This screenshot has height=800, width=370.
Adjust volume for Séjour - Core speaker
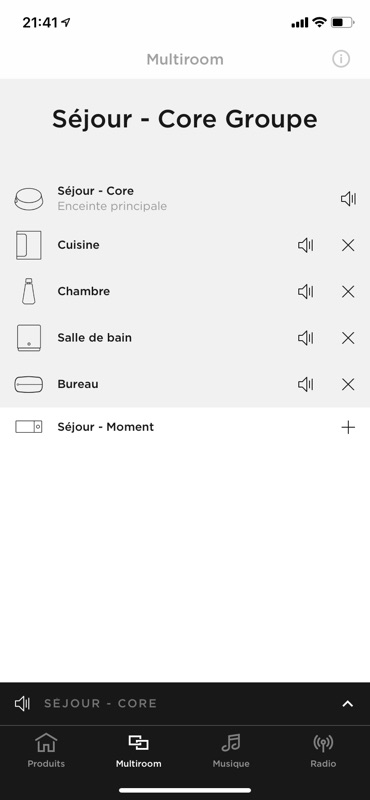[348, 198]
